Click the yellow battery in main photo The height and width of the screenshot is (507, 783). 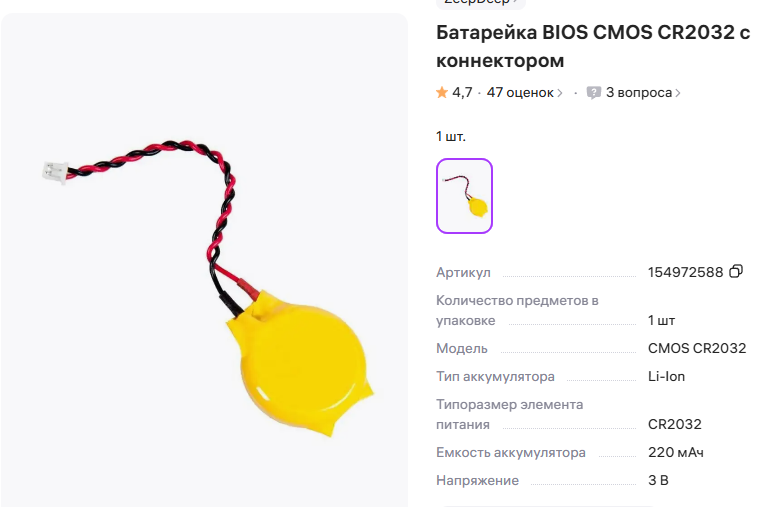(x=301, y=361)
